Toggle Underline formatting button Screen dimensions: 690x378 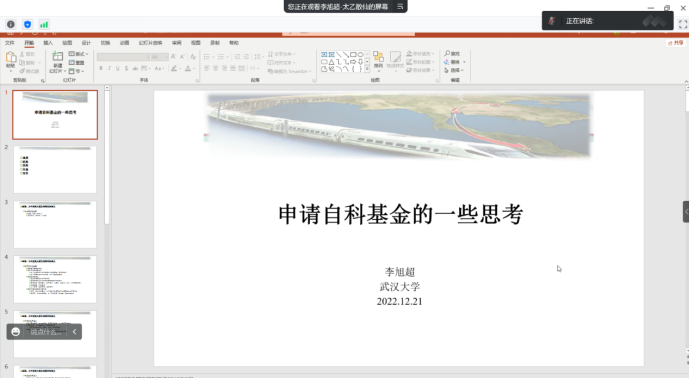point(117,68)
